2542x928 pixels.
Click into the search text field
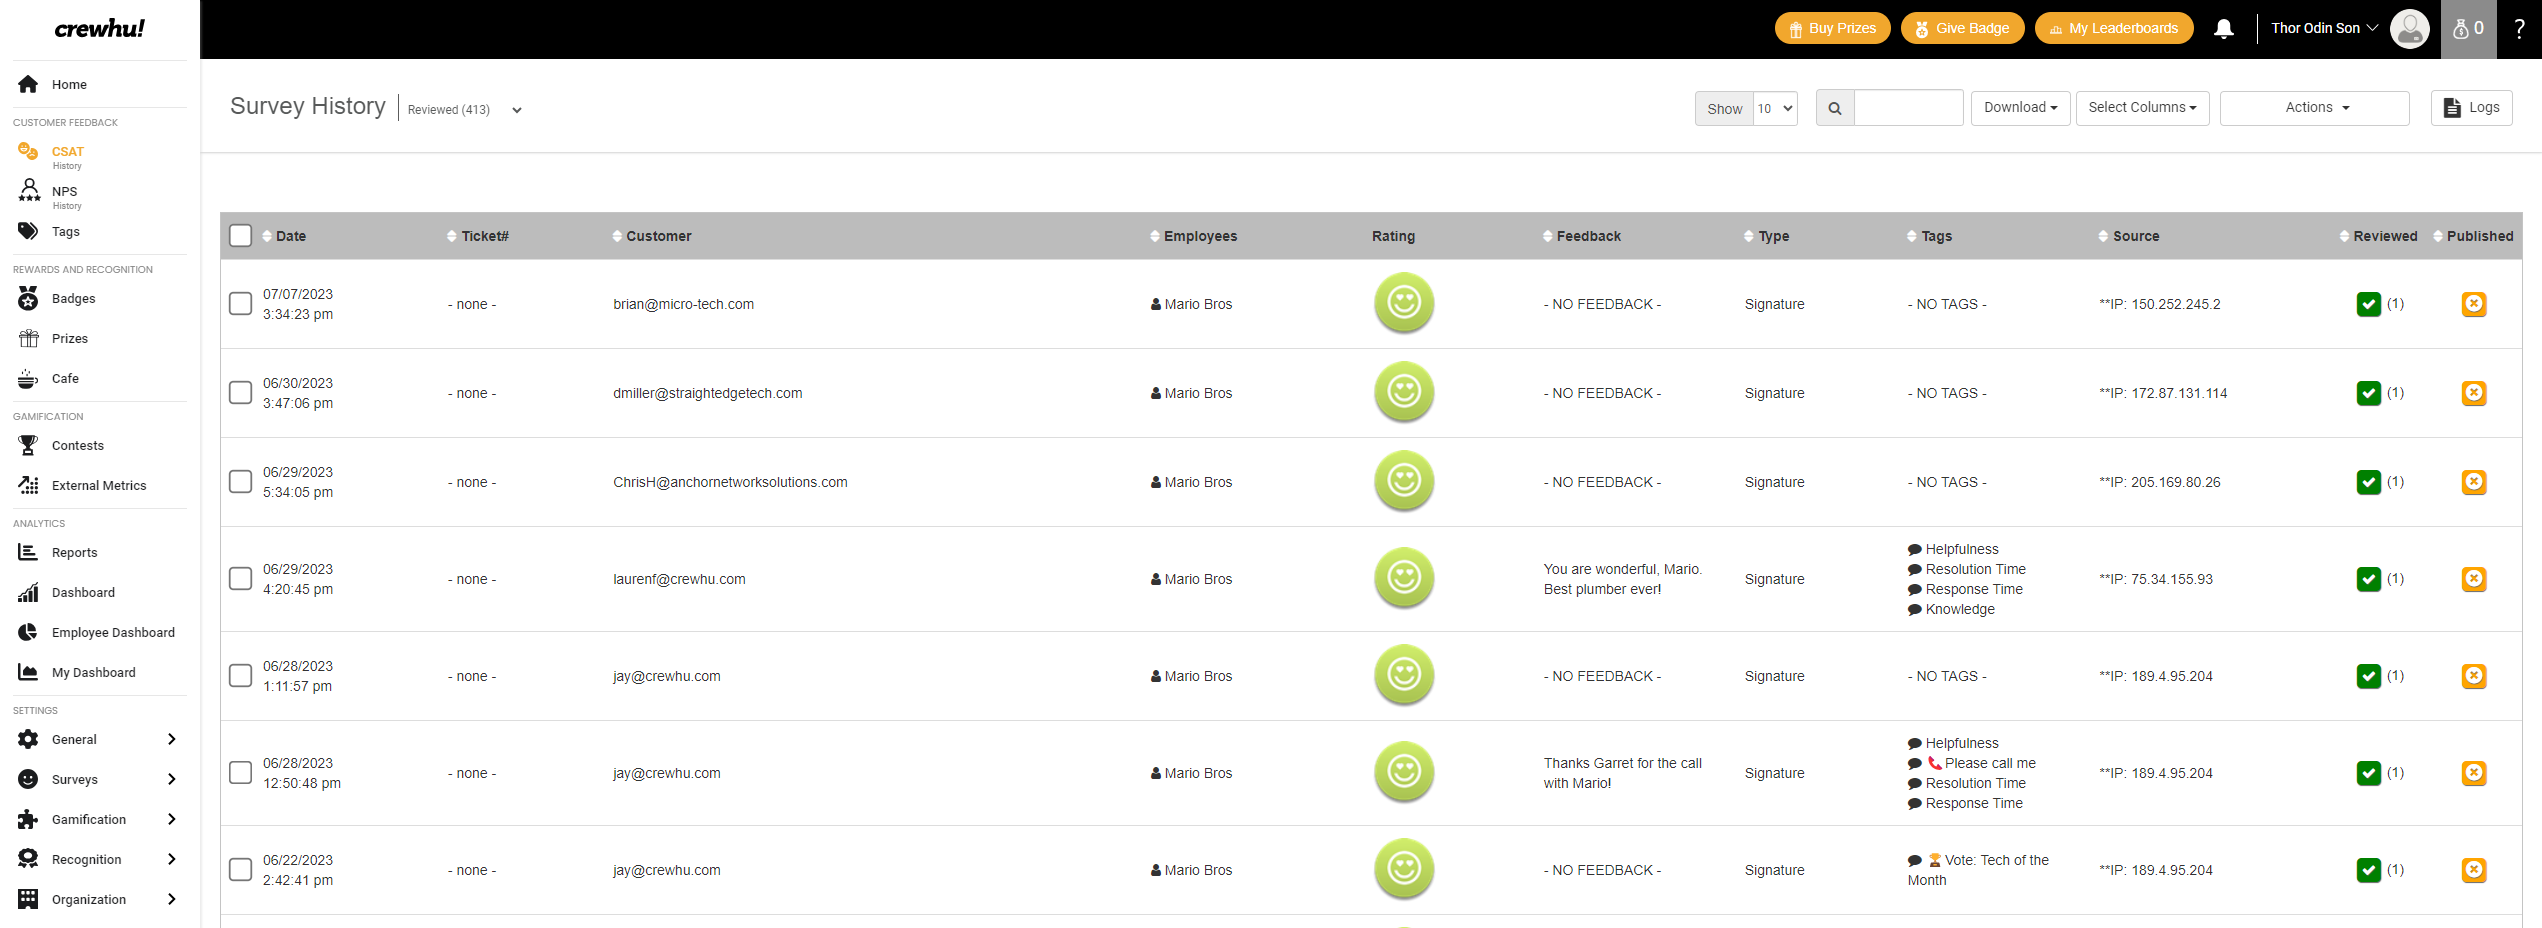coord(1908,108)
